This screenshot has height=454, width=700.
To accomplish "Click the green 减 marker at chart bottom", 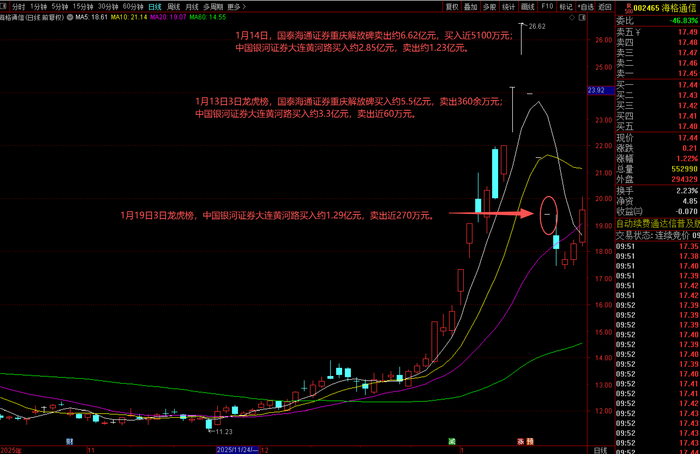I will click(452, 442).
